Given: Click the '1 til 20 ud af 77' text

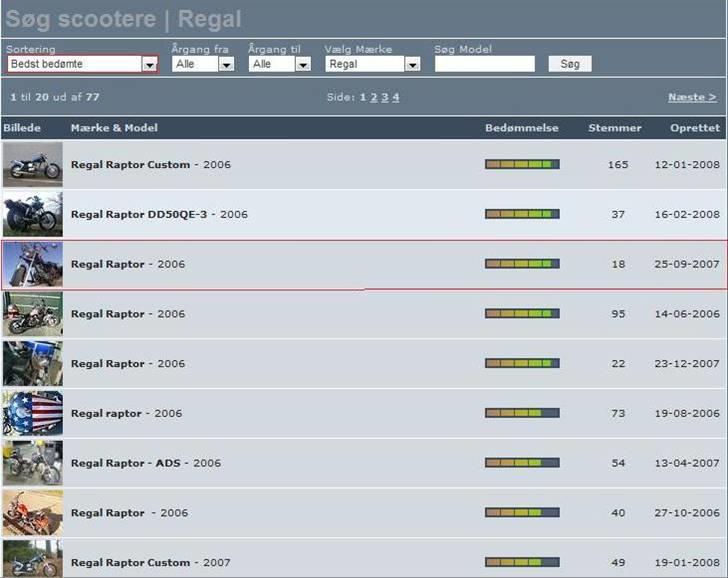Looking at the screenshot, I should coord(55,97).
